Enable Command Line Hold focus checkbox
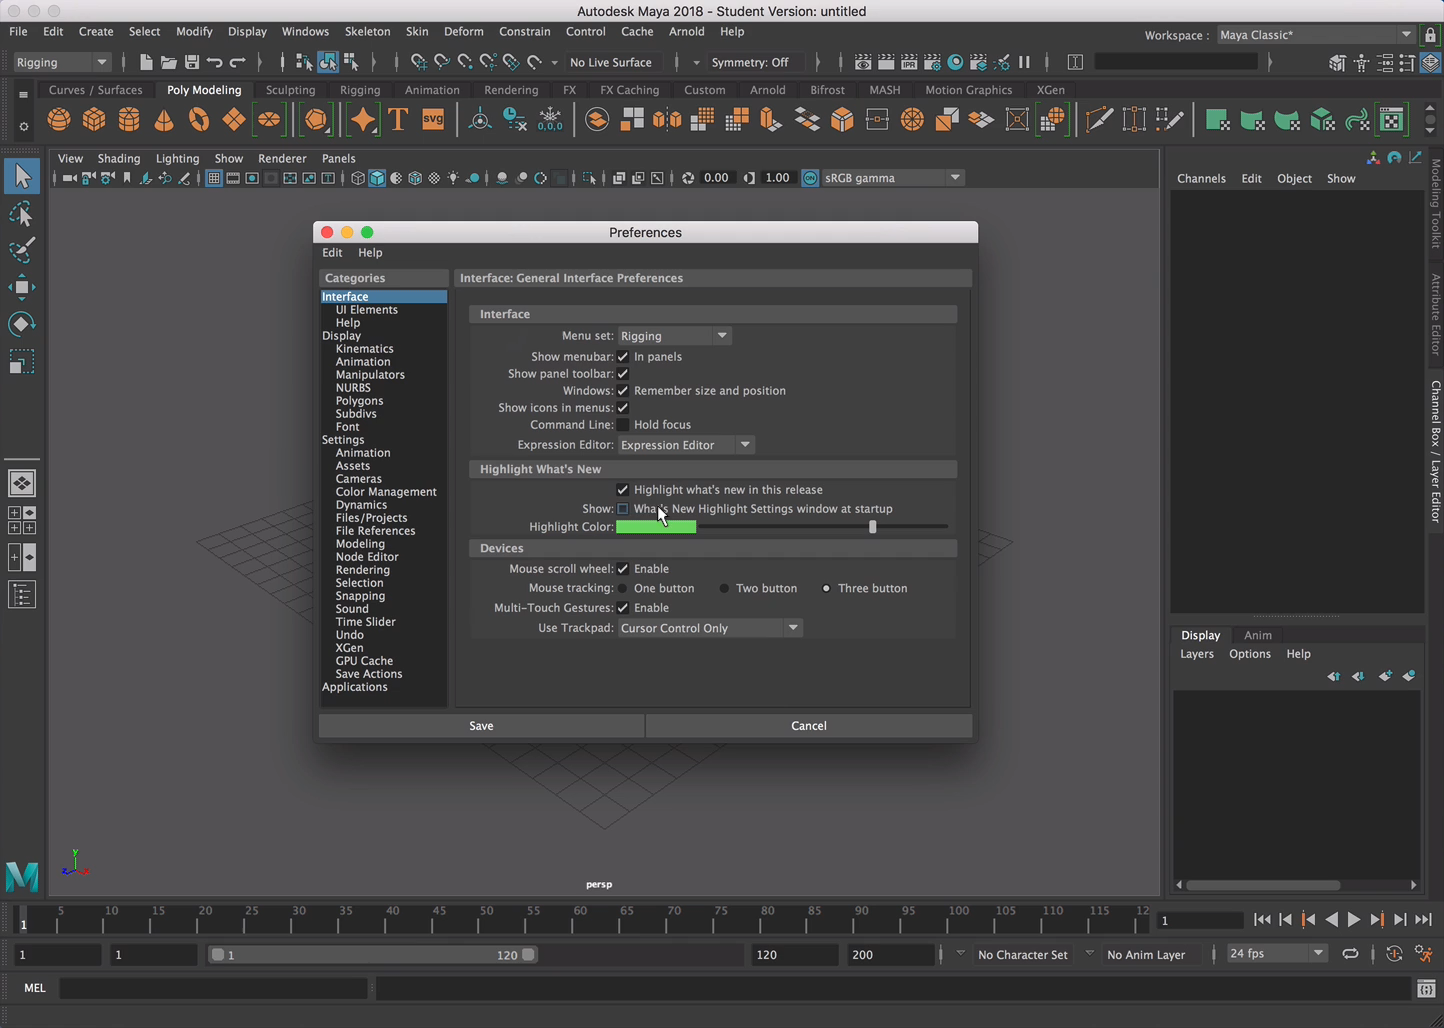Image resolution: width=1444 pixels, height=1028 pixels. coord(623,425)
